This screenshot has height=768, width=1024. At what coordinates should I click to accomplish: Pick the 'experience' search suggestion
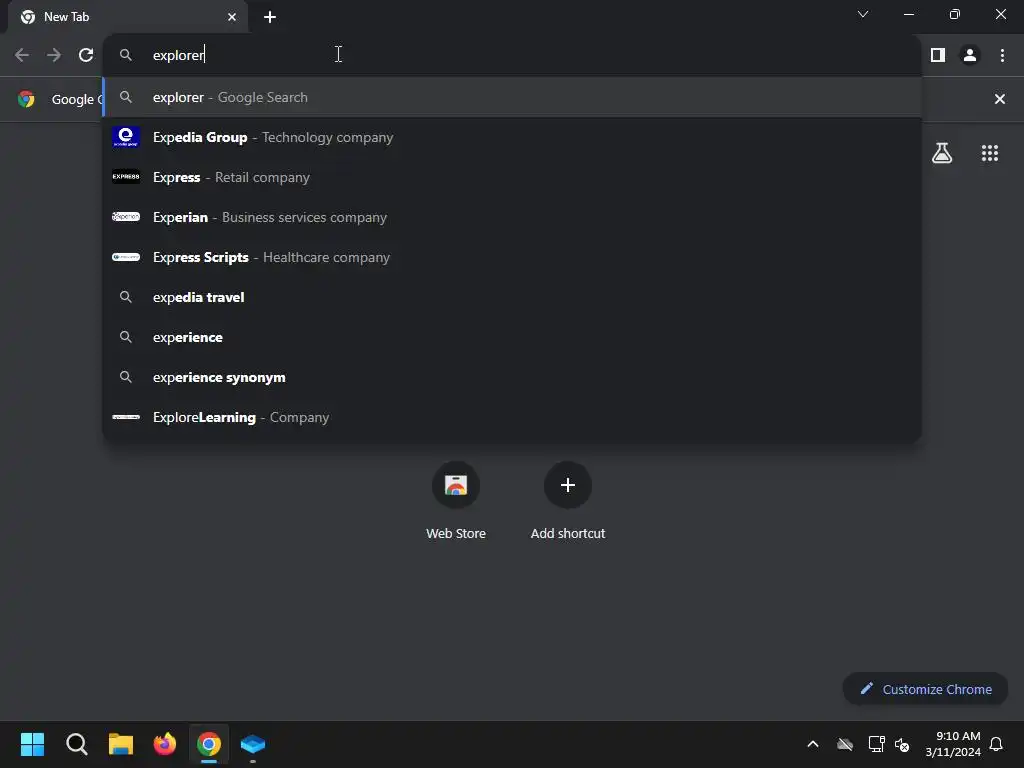click(512, 337)
